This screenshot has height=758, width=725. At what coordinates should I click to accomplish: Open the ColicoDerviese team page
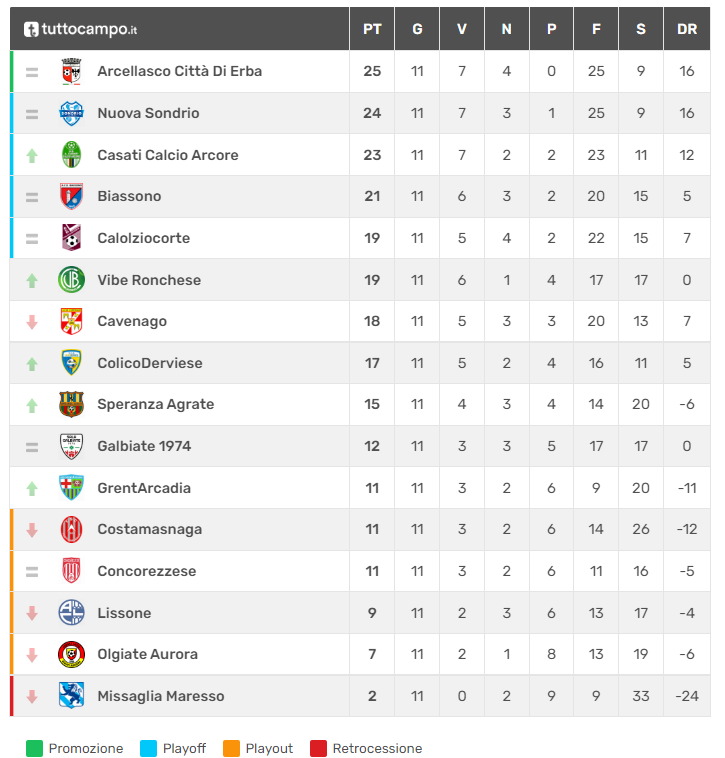tap(149, 363)
